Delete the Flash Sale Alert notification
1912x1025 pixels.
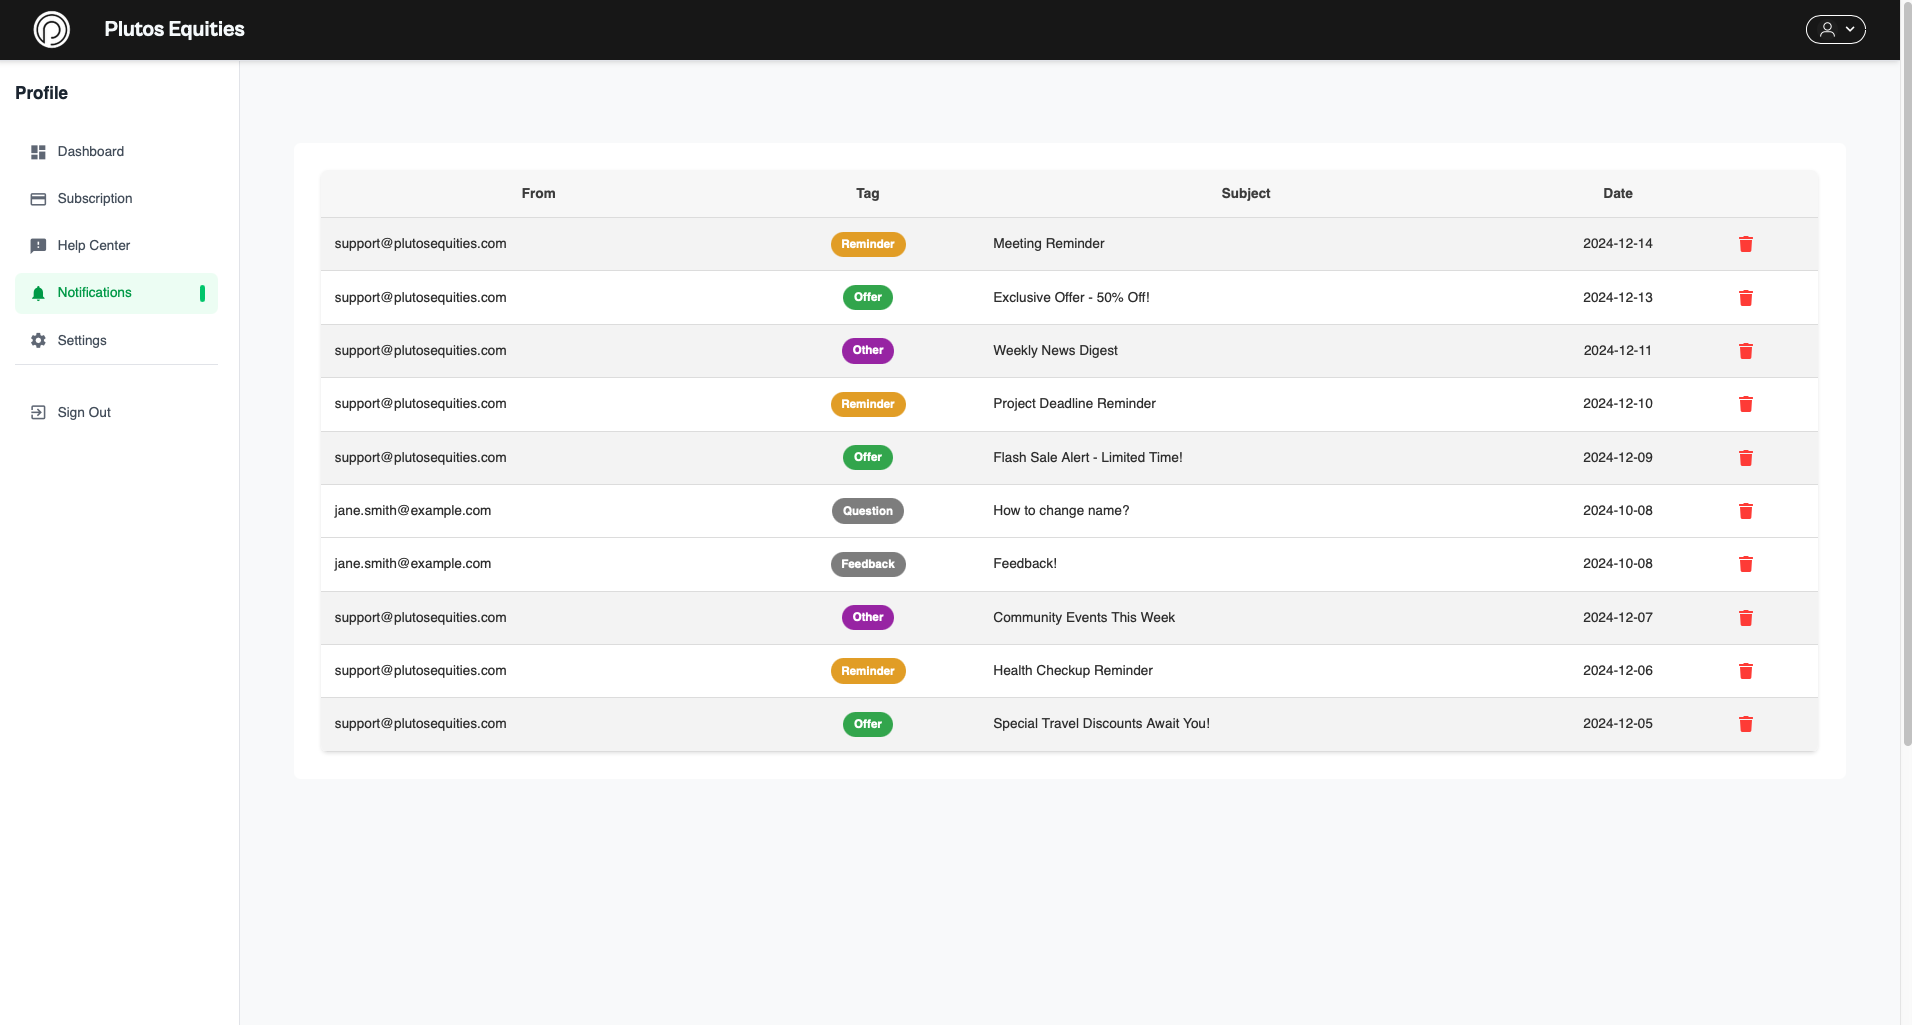[x=1746, y=457]
